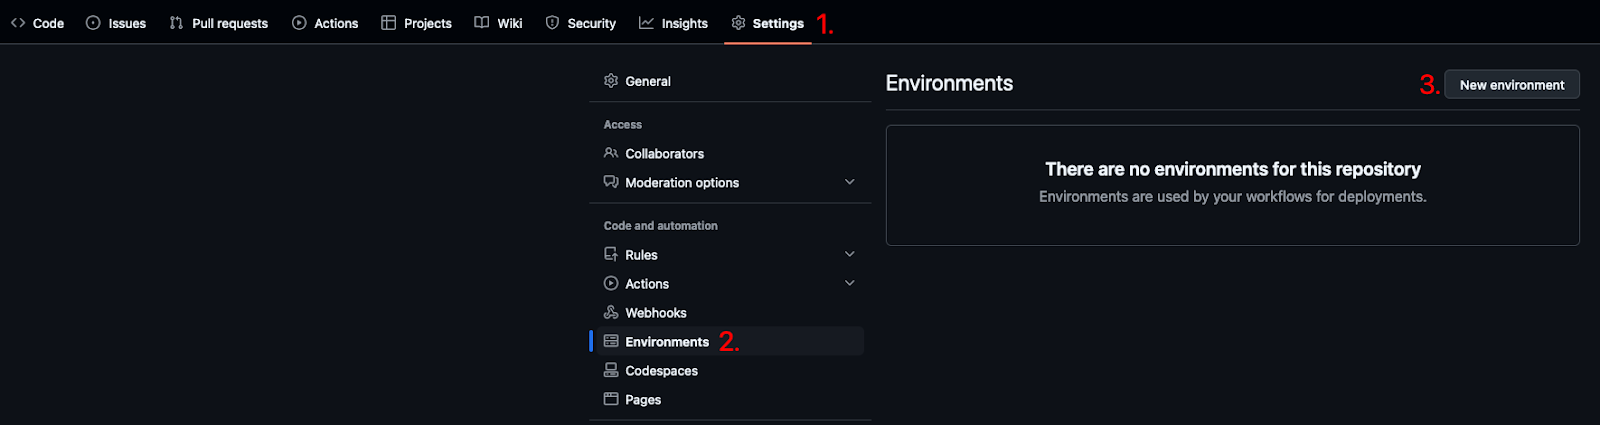Click the Codespaces icon in sidebar

611,370
